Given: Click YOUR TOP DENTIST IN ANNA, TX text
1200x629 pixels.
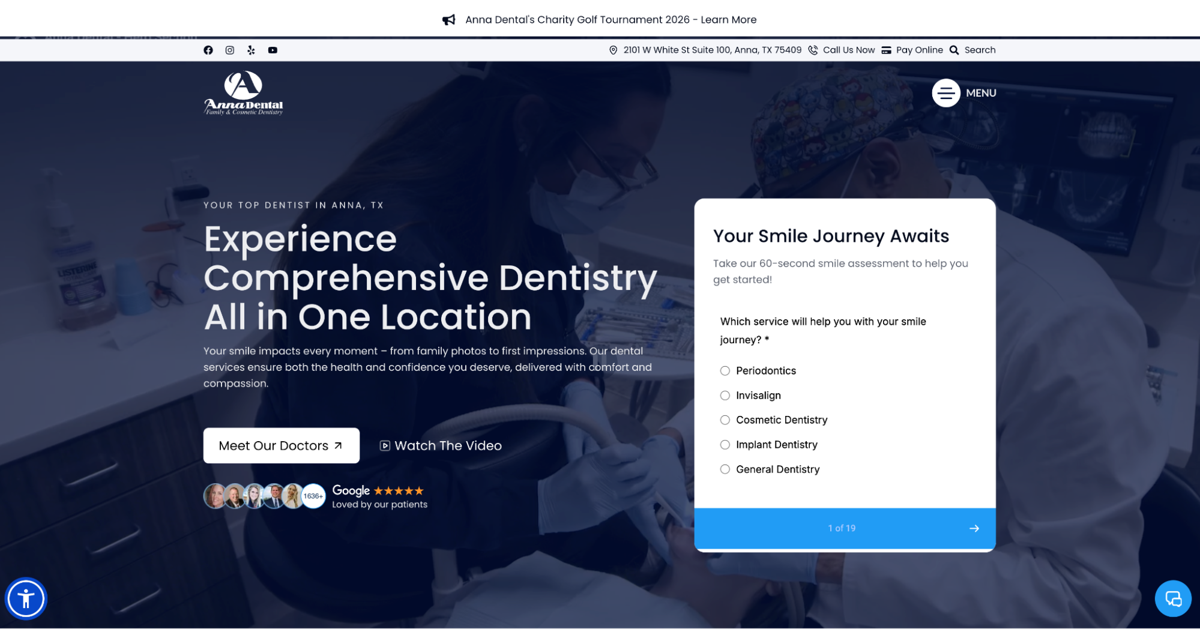Looking at the screenshot, I should (294, 205).
